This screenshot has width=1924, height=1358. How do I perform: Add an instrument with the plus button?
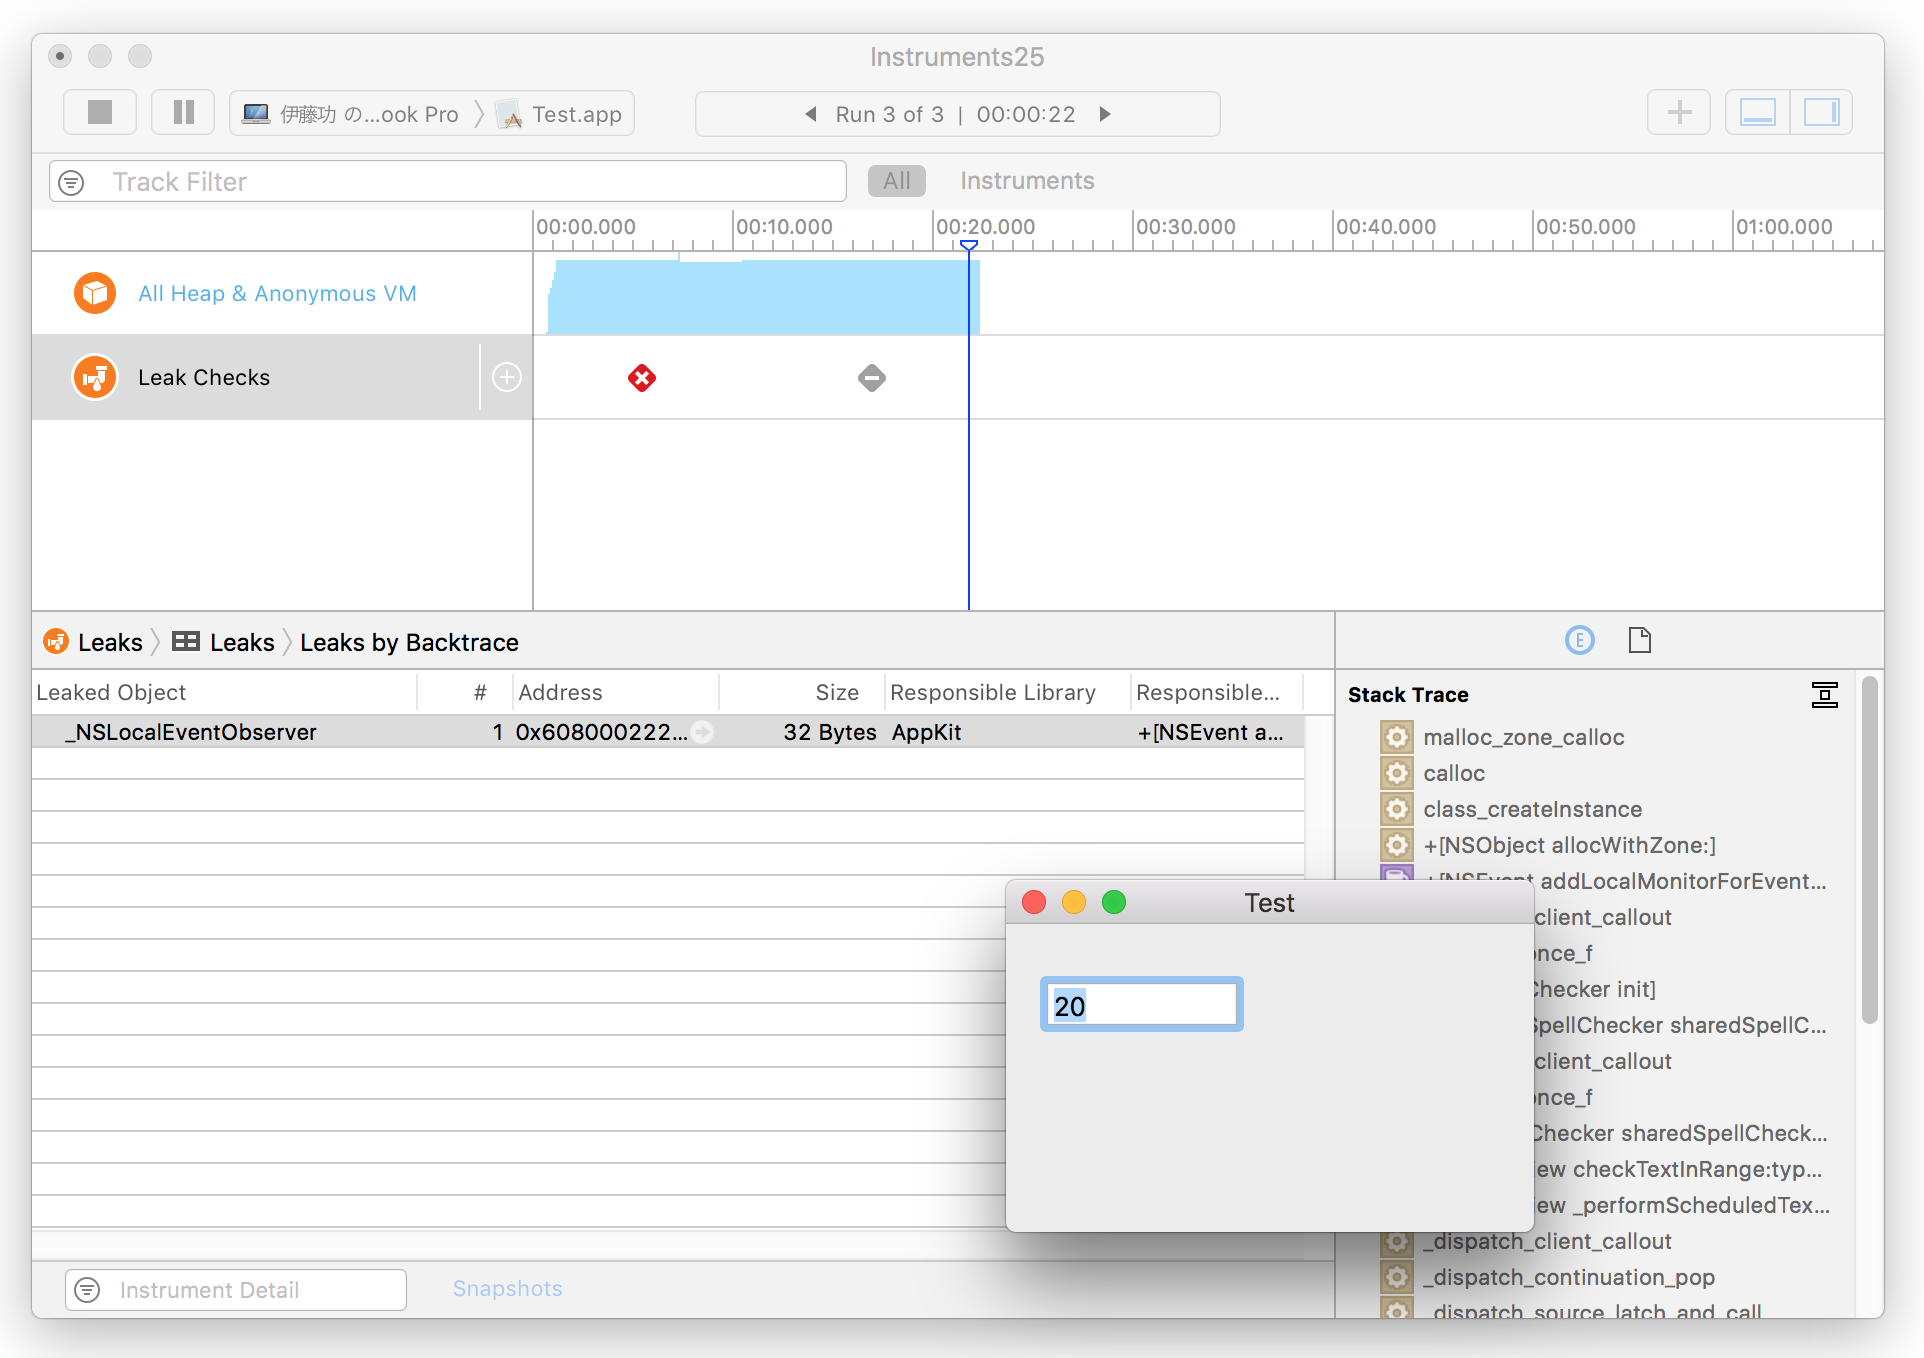click(x=1679, y=112)
